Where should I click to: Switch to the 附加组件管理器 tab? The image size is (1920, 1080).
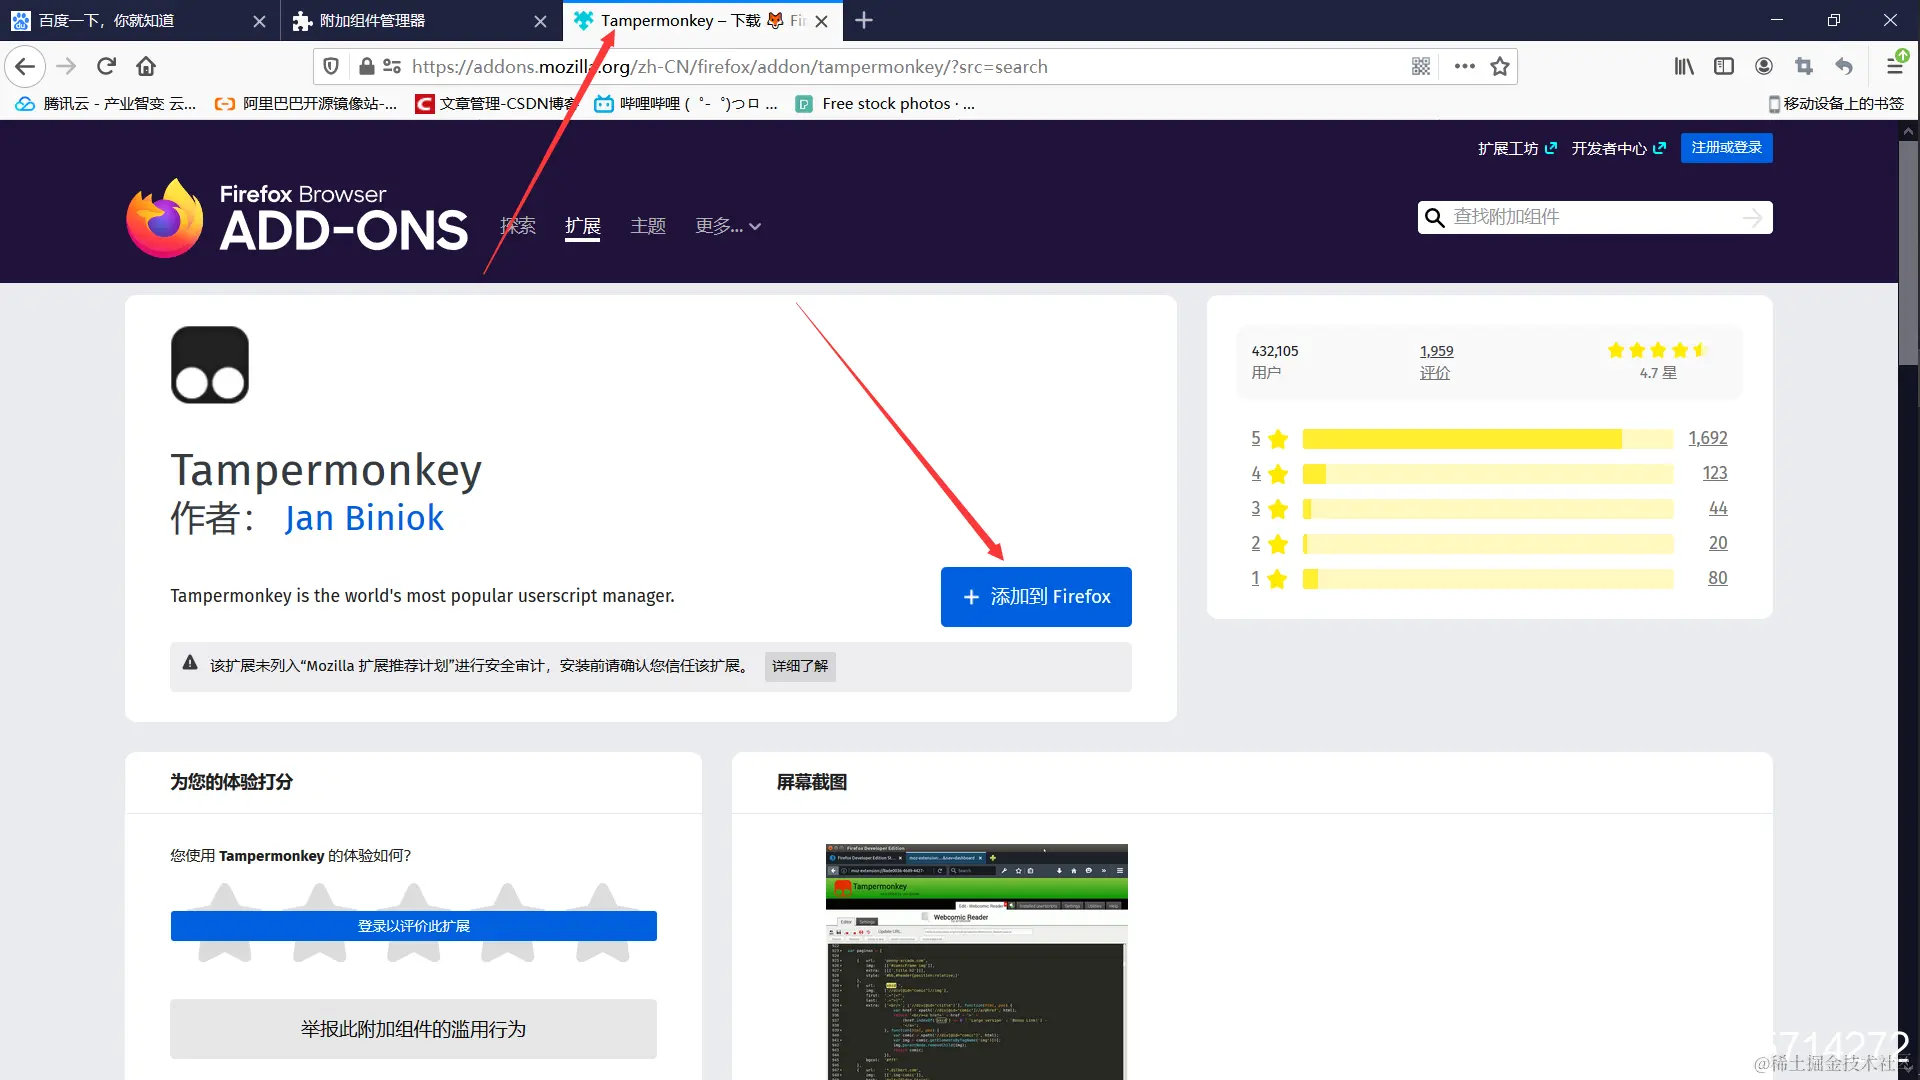[x=372, y=20]
